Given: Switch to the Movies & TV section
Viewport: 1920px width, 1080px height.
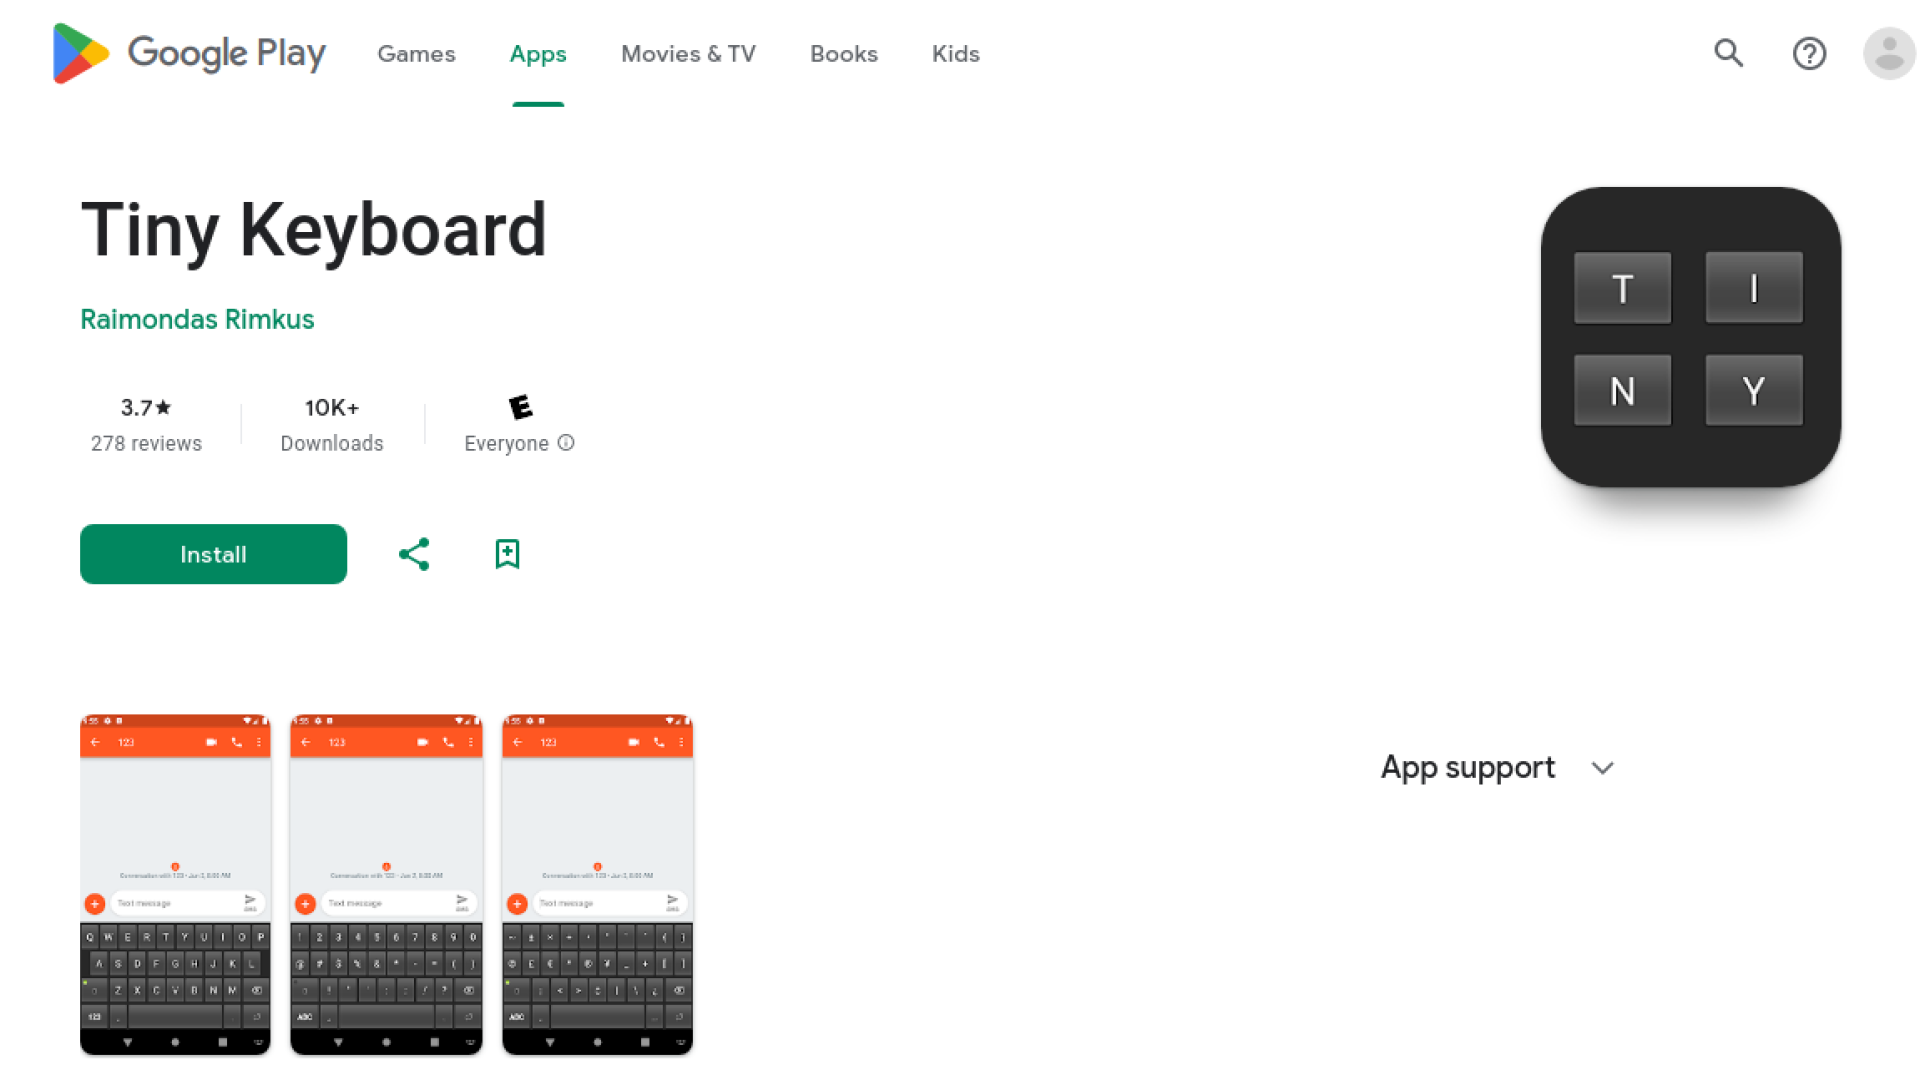Looking at the screenshot, I should [x=688, y=55].
